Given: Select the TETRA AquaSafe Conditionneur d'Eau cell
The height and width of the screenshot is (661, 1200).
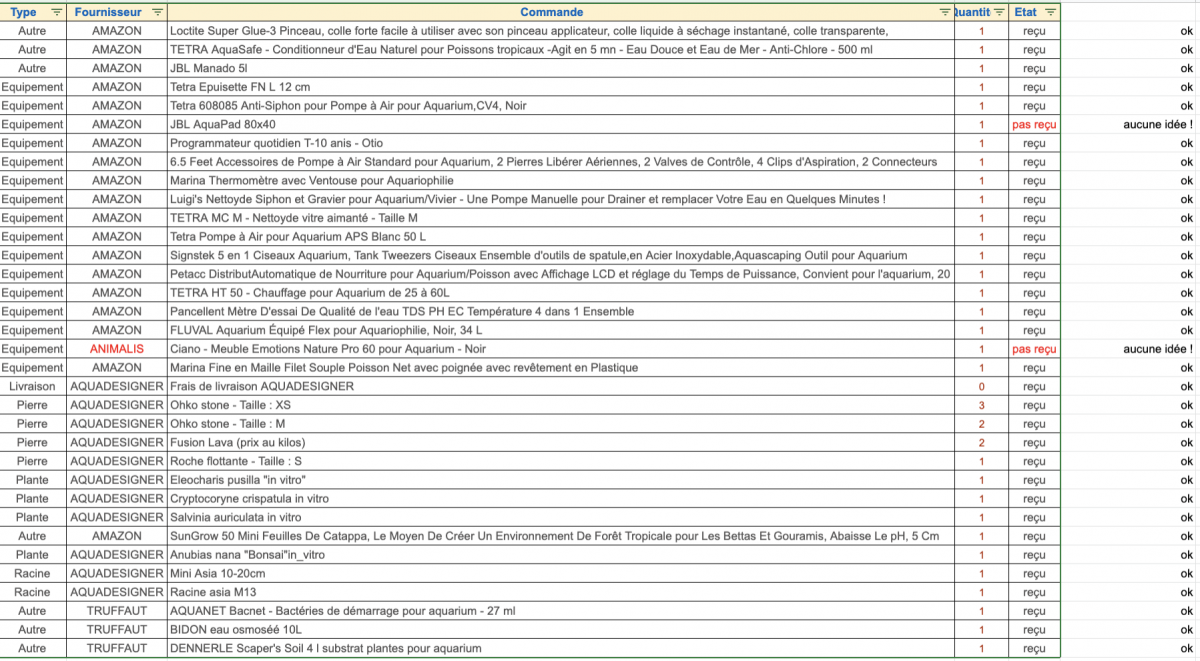Looking at the screenshot, I should [561, 50].
